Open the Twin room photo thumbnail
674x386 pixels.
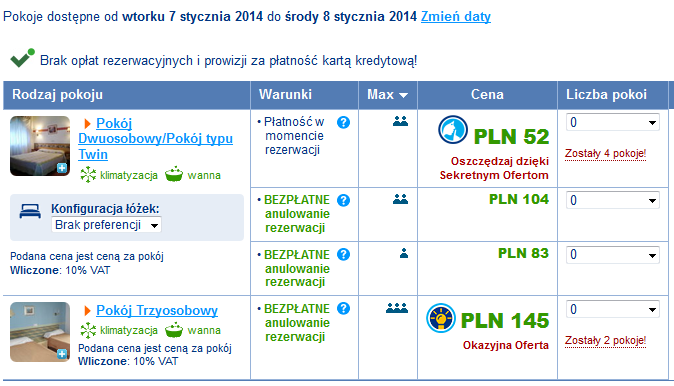[x=40, y=146]
